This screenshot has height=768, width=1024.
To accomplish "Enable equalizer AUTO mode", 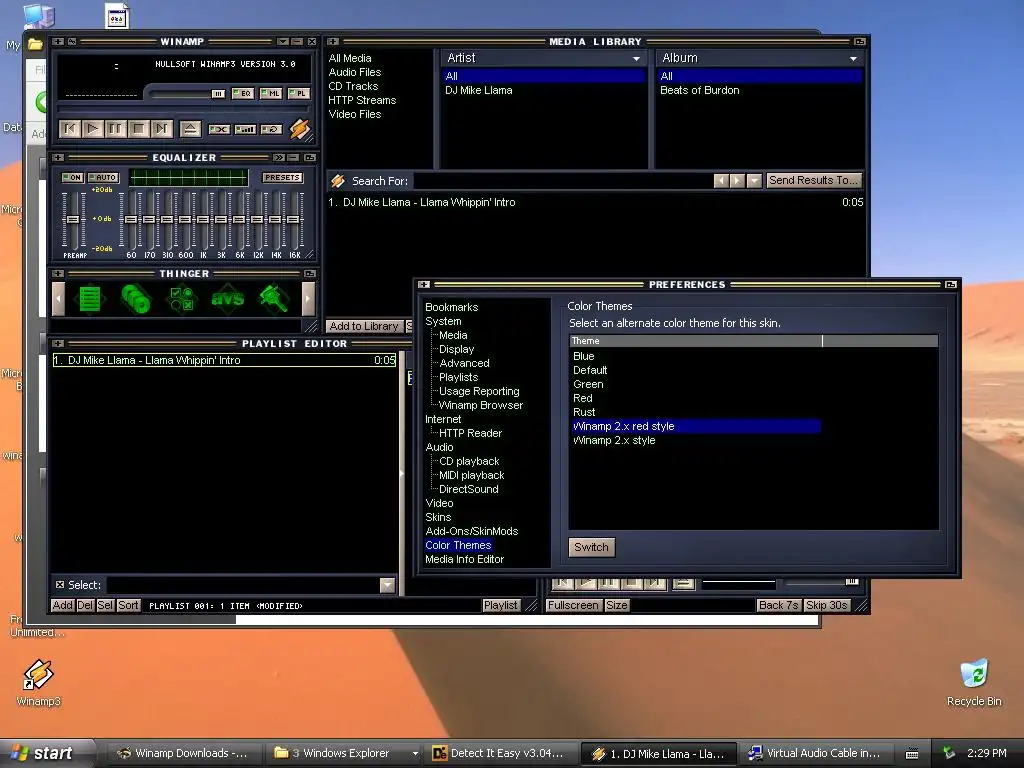I will 103,177.
